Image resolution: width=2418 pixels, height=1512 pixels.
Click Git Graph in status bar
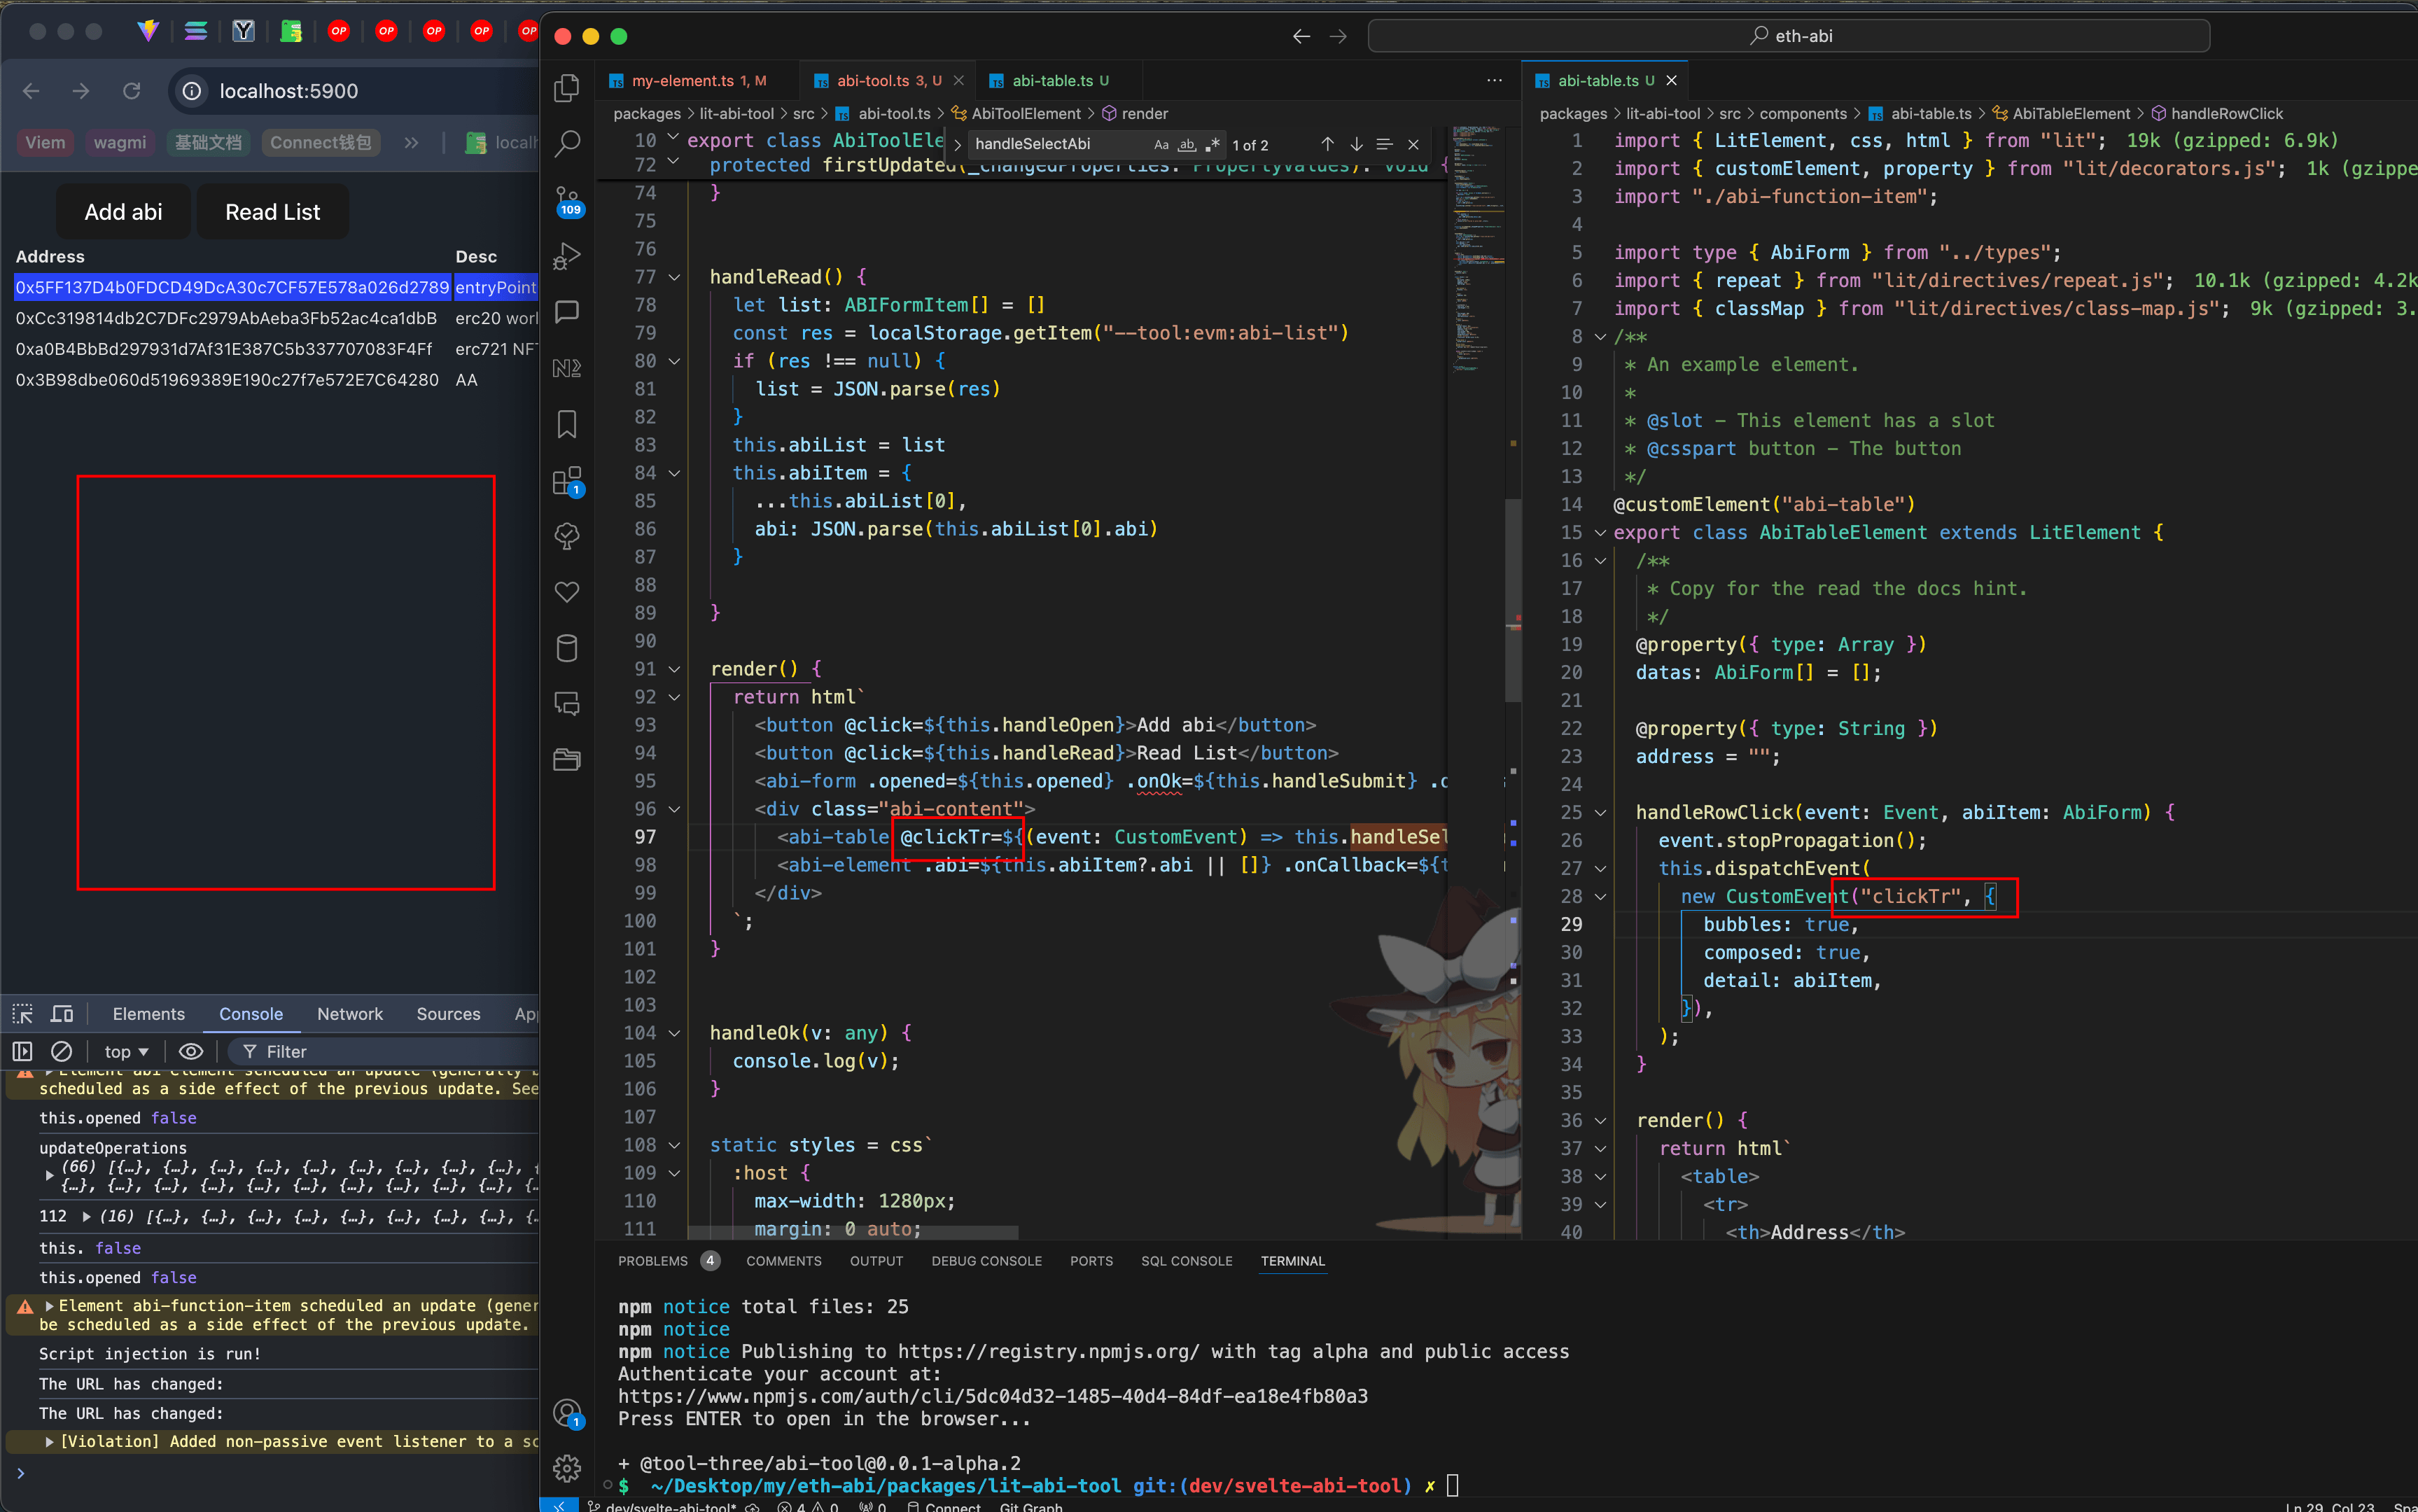(1030, 1506)
